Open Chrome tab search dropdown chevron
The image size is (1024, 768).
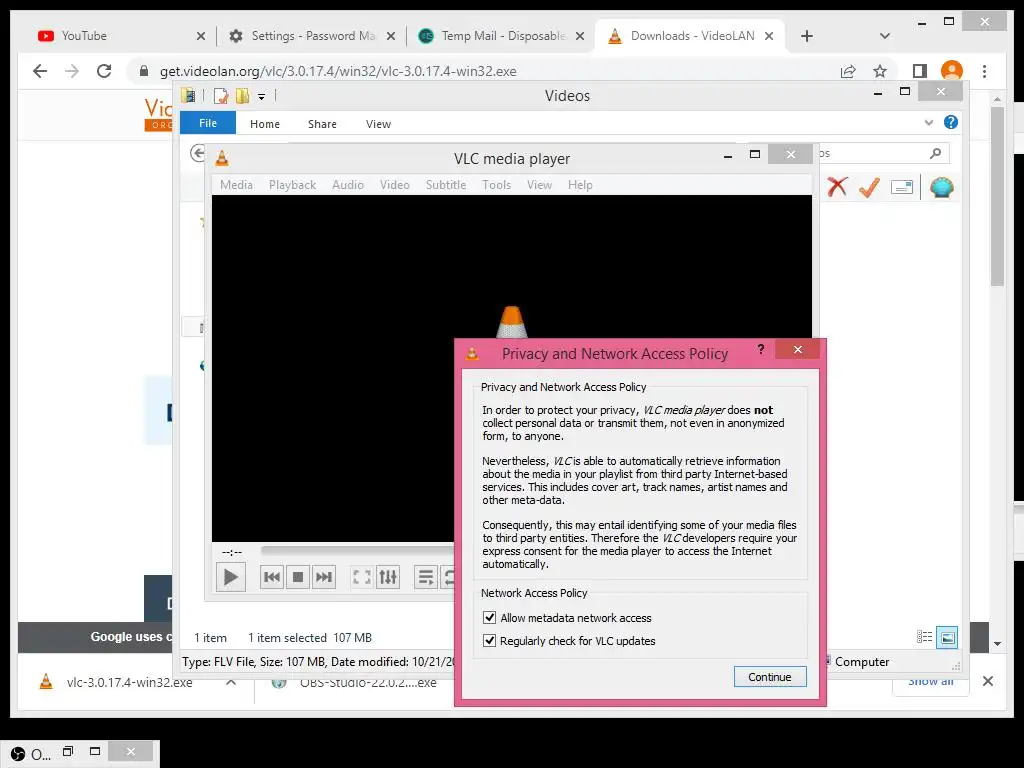click(885, 36)
